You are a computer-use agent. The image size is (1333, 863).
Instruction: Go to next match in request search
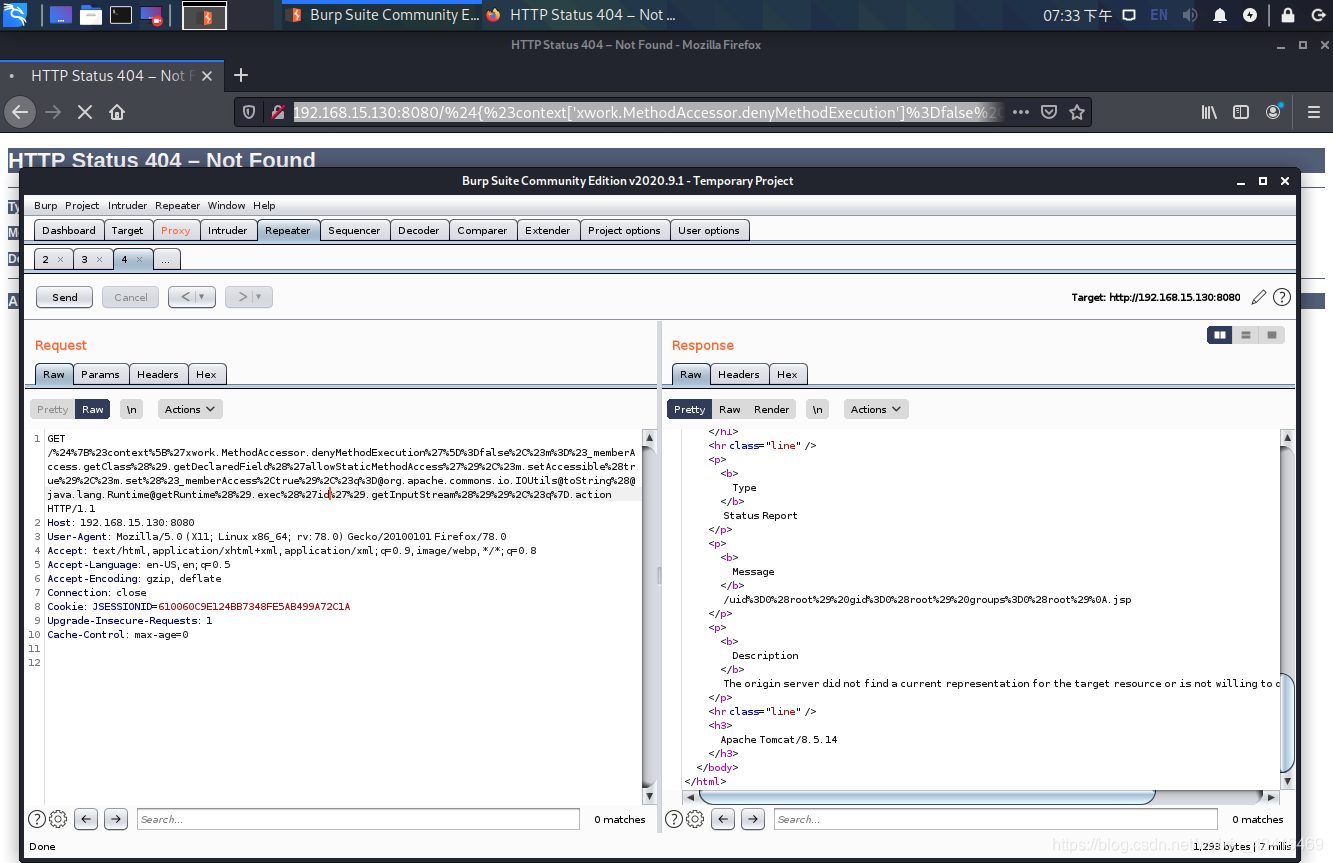tap(116, 819)
